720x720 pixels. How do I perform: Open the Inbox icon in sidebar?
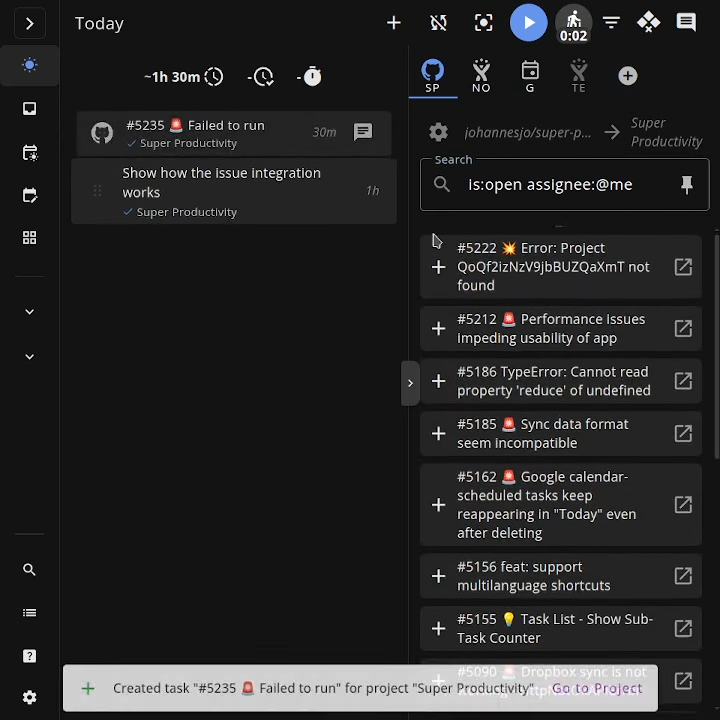pos(29,109)
